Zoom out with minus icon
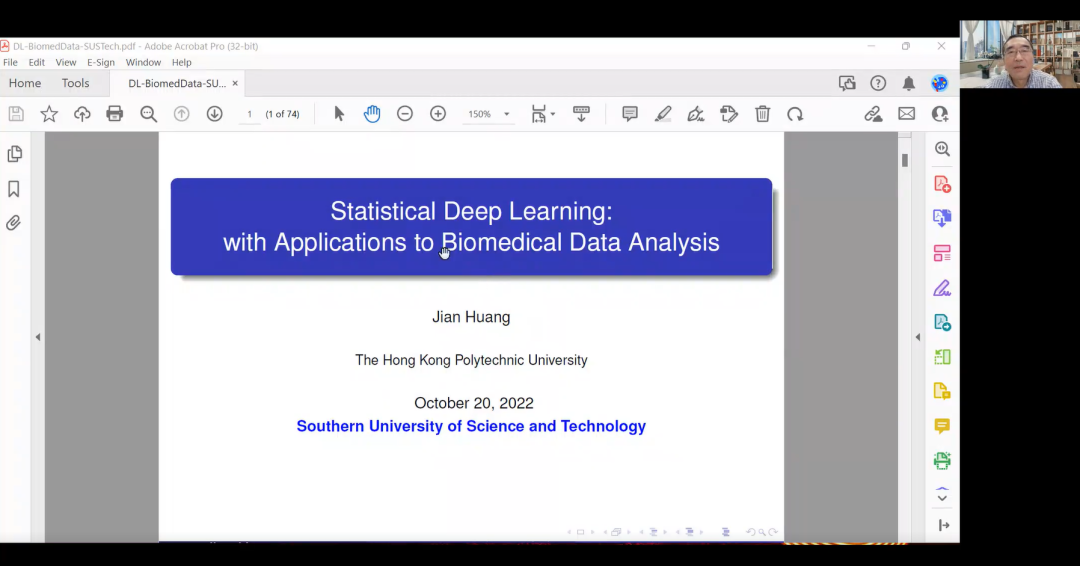Image resolution: width=1080 pixels, height=566 pixels. 405,114
